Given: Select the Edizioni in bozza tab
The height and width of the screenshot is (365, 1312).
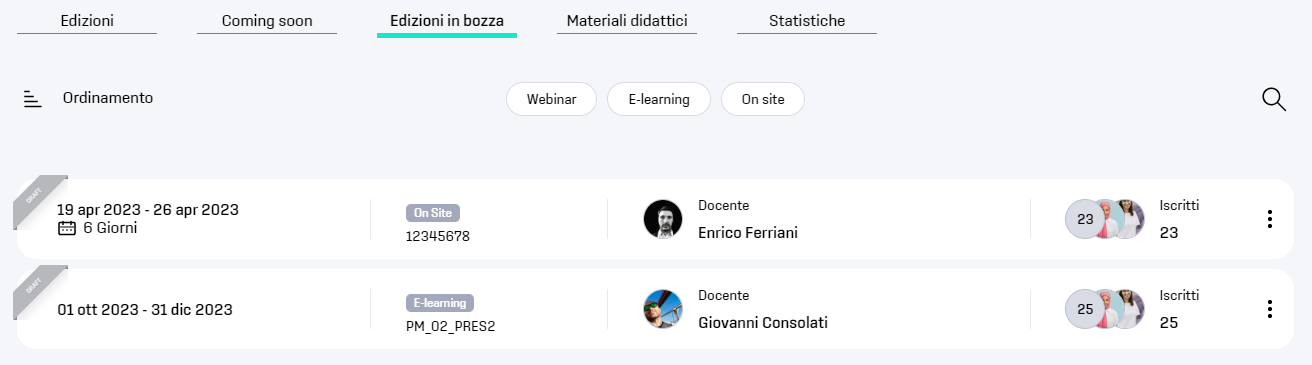Looking at the screenshot, I should pos(447,20).
